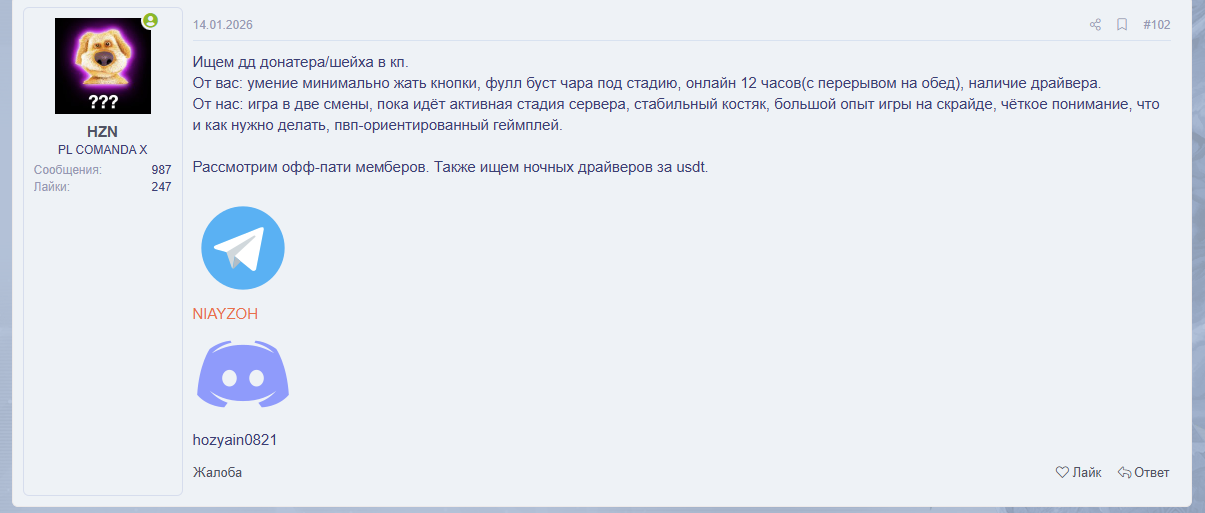Click the hozyain0821 Discord username text
Viewport: 1205px width, 513px height.
click(x=234, y=440)
